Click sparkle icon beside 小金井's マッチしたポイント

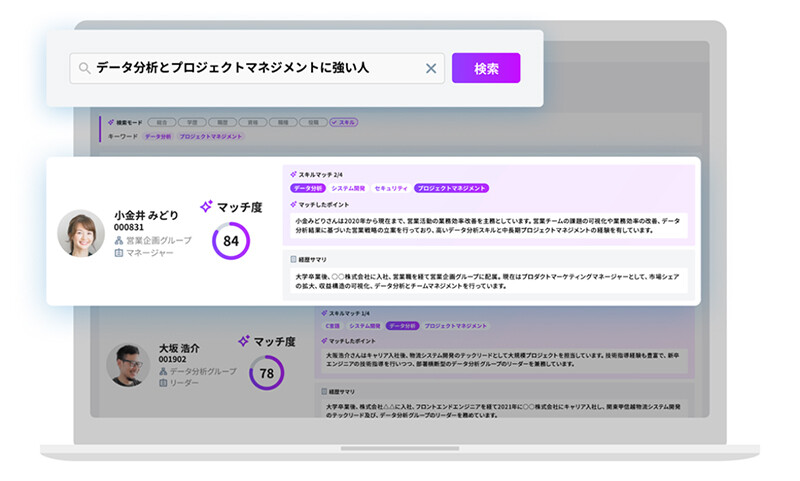coord(293,205)
